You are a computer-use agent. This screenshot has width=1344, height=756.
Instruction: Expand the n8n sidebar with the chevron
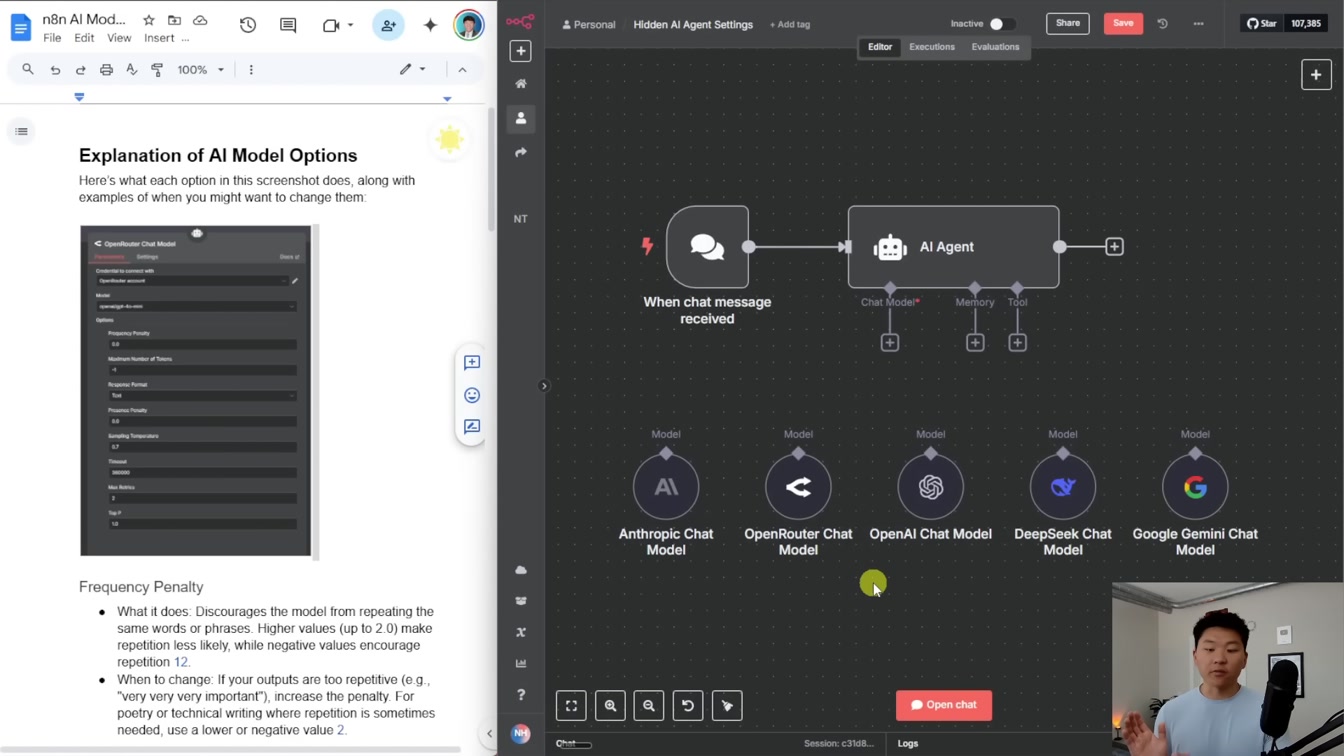tap(544, 386)
